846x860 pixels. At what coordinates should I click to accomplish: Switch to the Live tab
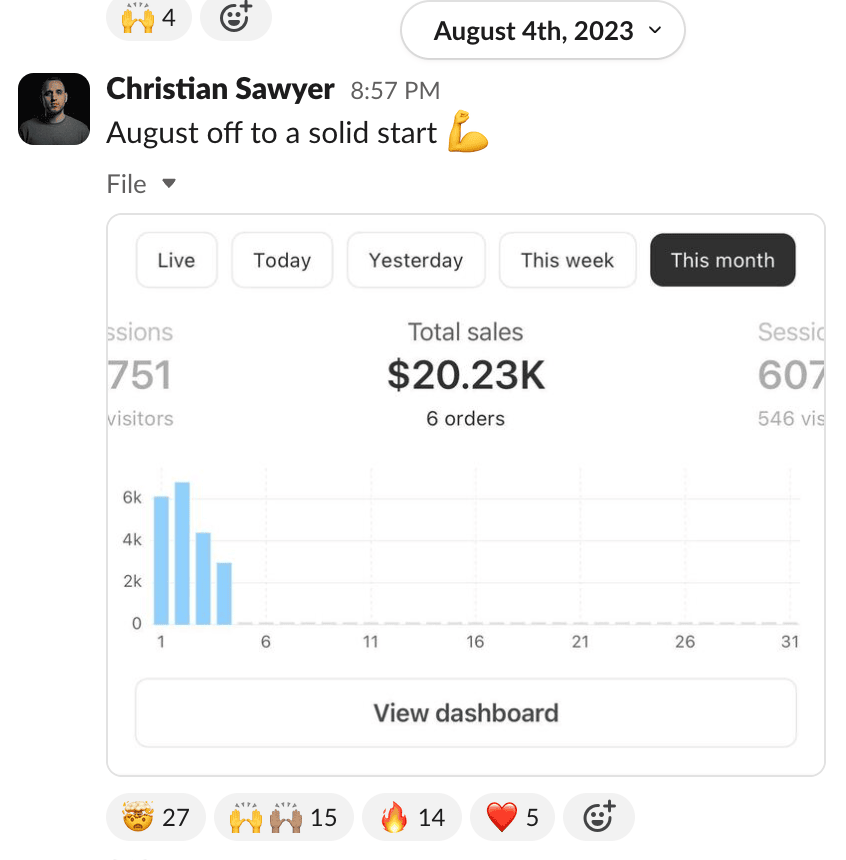[176, 260]
